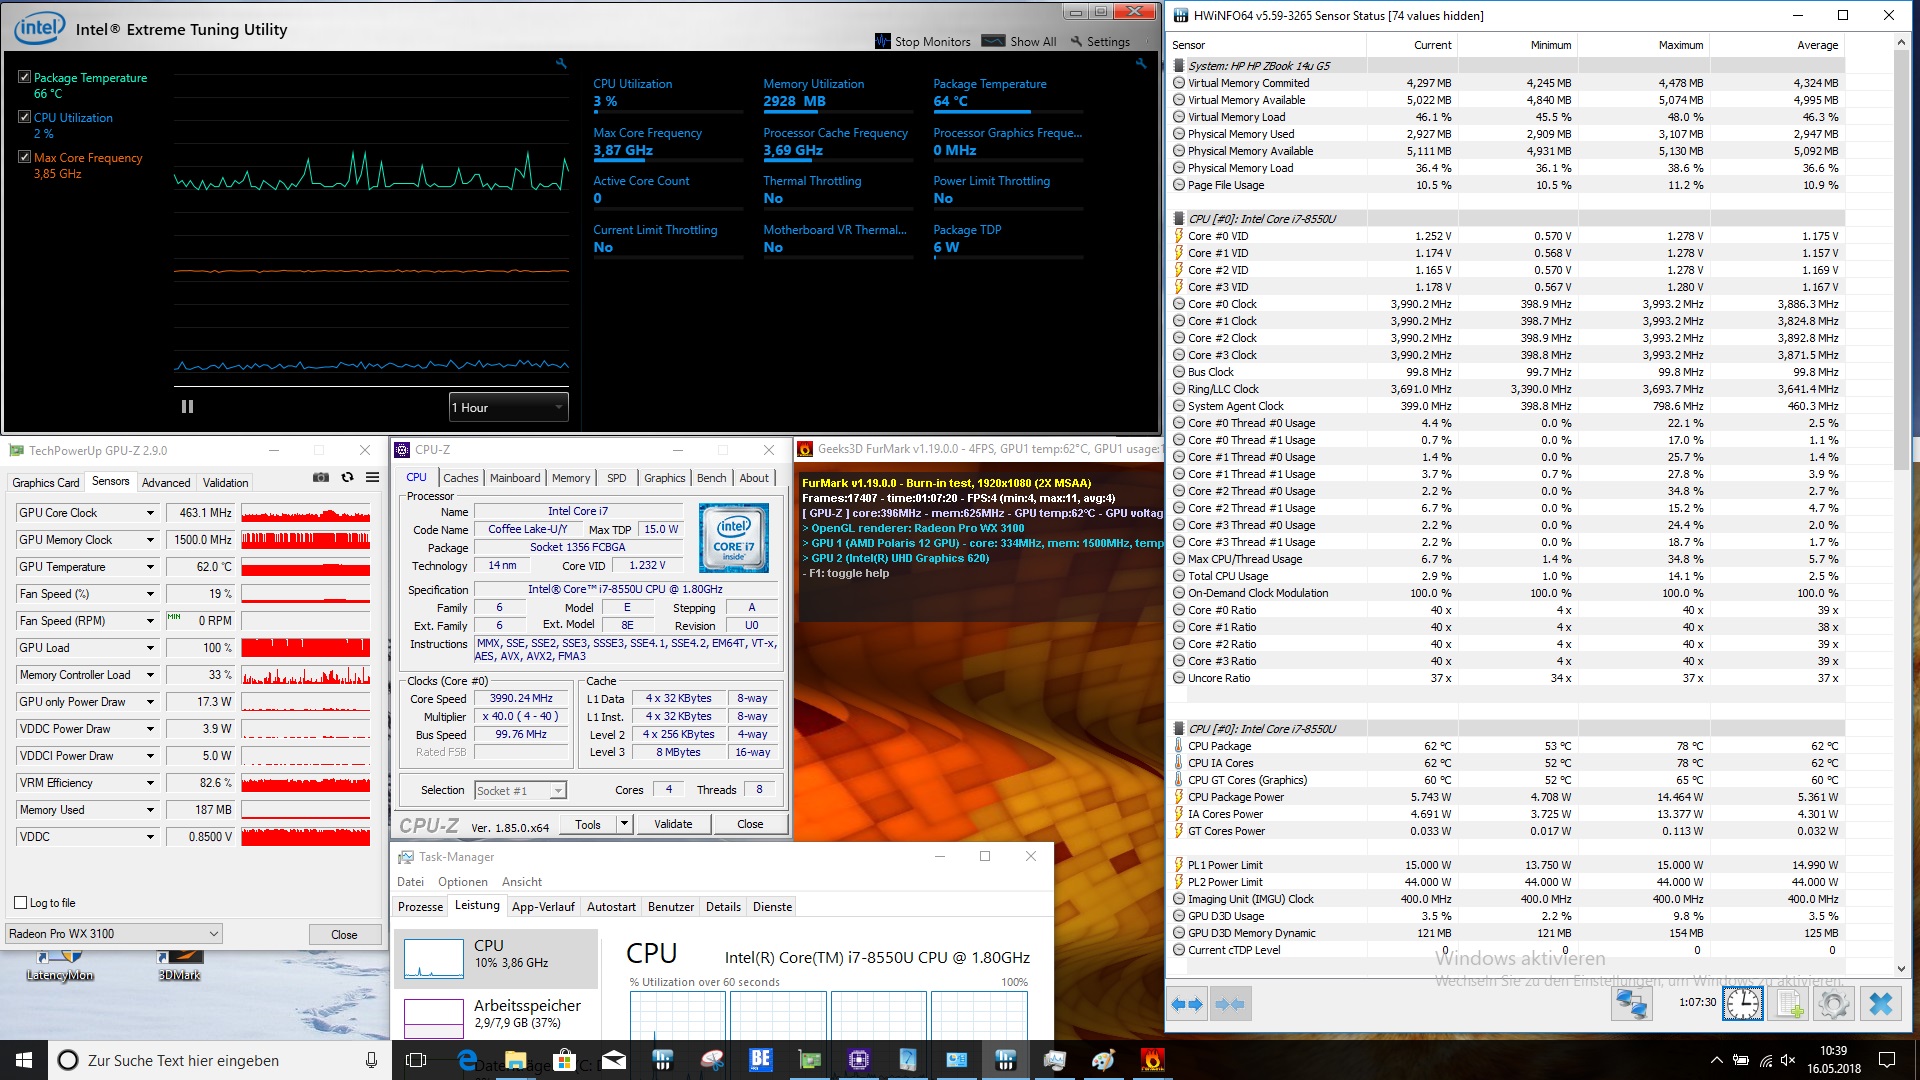Open GPU-Z green card taskbar icon
The height and width of the screenshot is (1080, 1920).
(810, 1060)
